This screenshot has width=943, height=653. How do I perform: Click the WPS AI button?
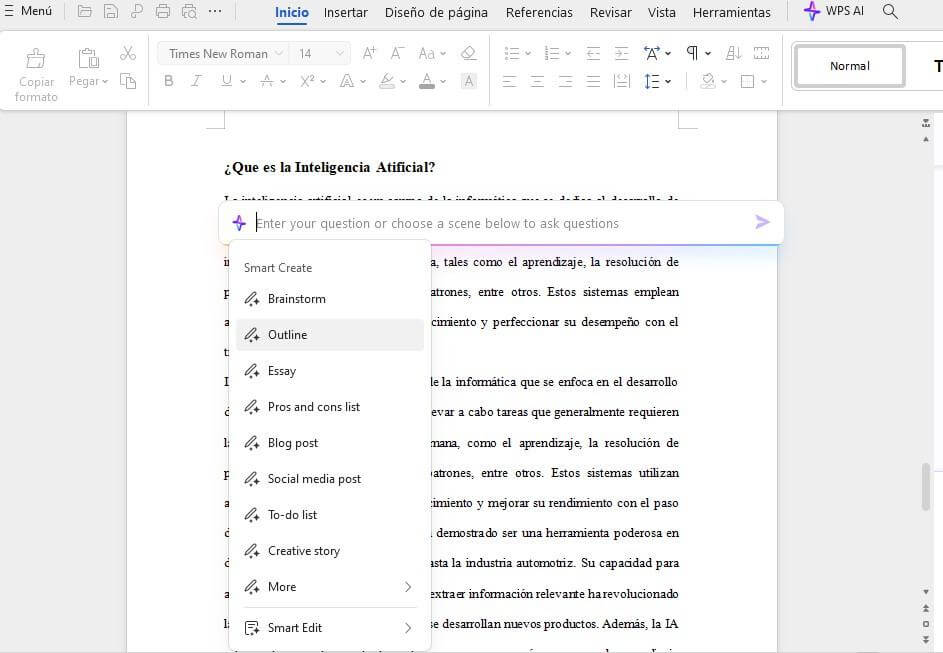tap(834, 12)
